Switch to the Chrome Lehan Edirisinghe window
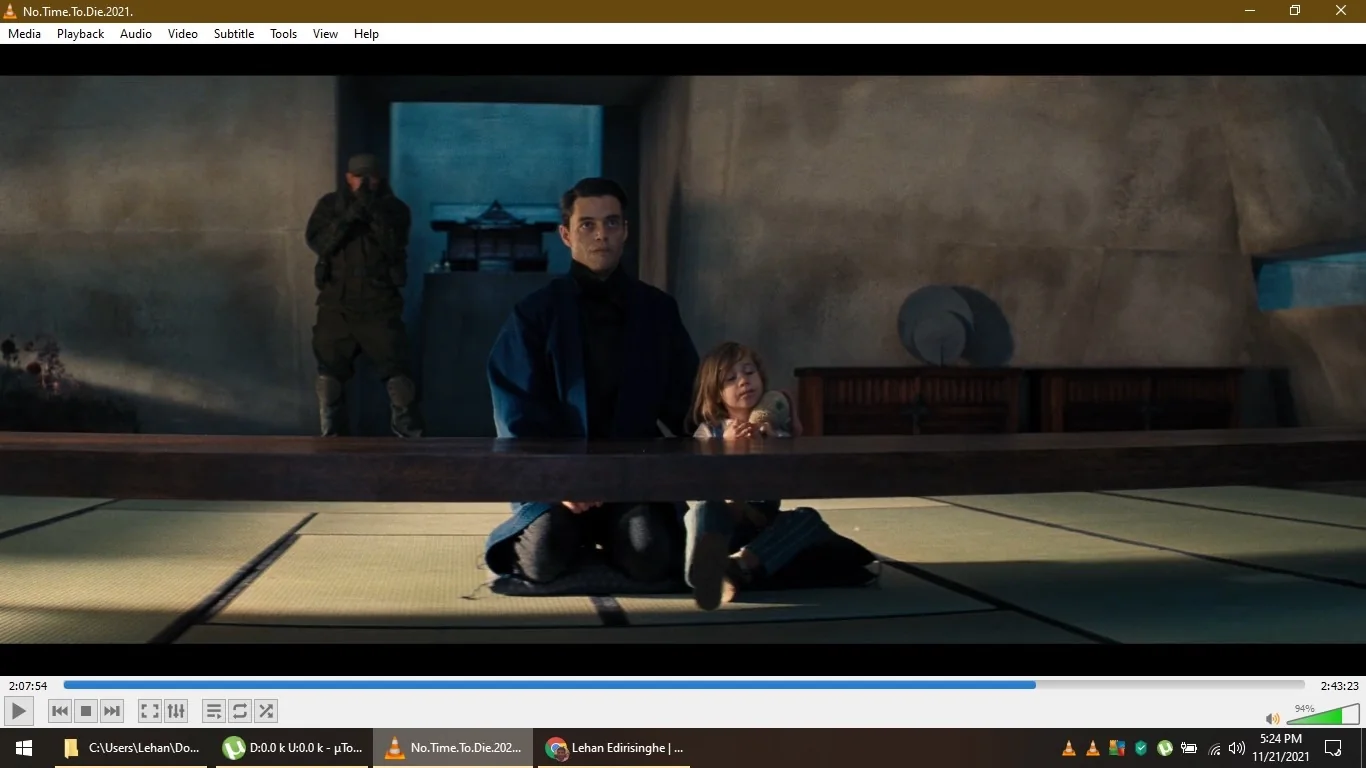Screen dimensions: 1366x768 click(x=614, y=748)
